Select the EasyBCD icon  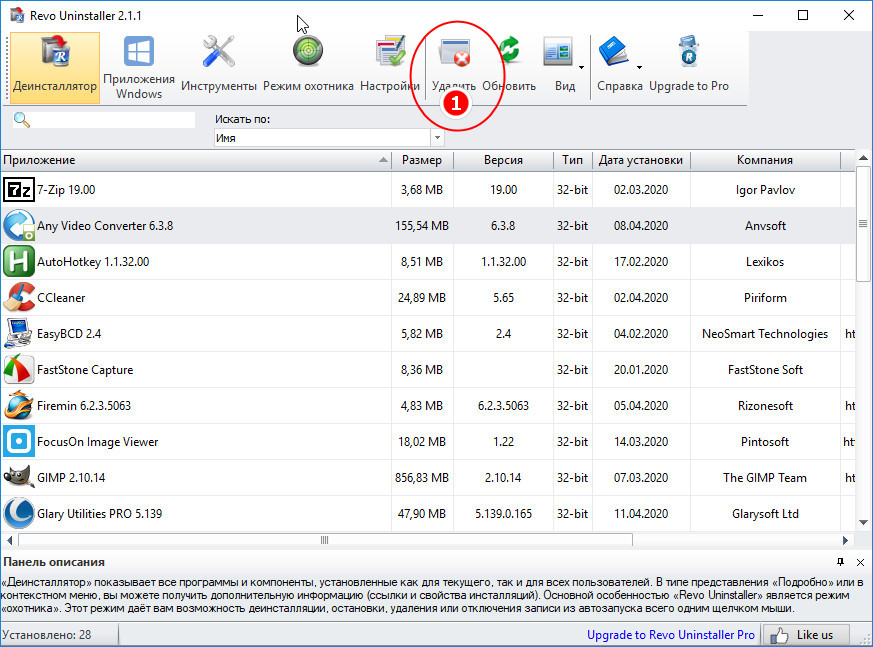(x=19, y=334)
